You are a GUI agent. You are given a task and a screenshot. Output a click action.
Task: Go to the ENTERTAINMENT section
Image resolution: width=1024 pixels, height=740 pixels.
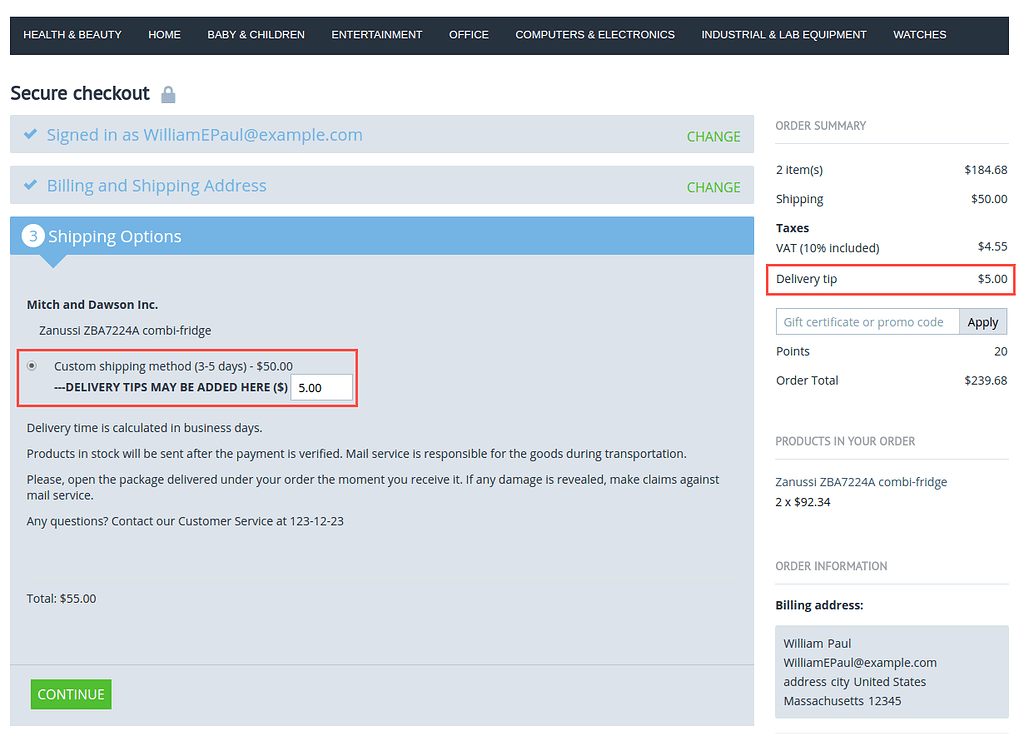[x=377, y=34]
